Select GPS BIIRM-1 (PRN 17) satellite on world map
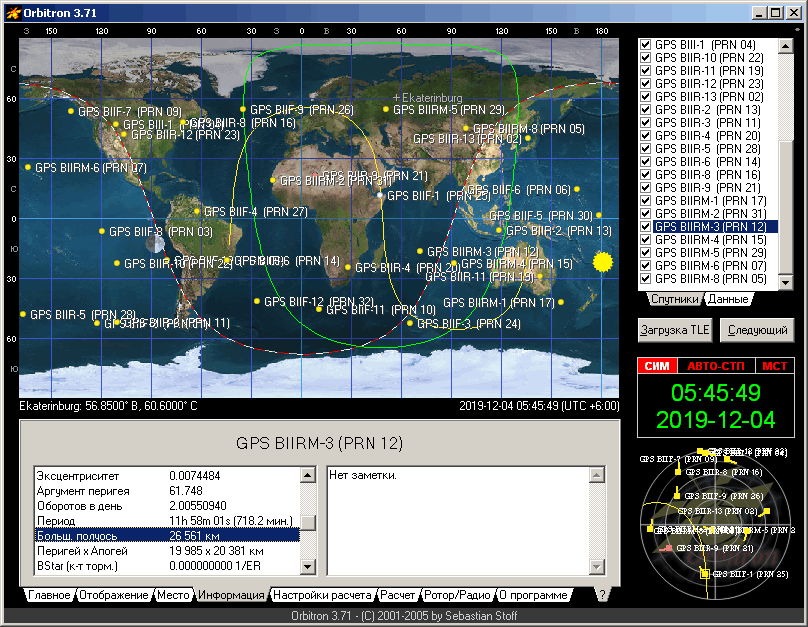808x627 pixels. pyautogui.click(x=561, y=302)
